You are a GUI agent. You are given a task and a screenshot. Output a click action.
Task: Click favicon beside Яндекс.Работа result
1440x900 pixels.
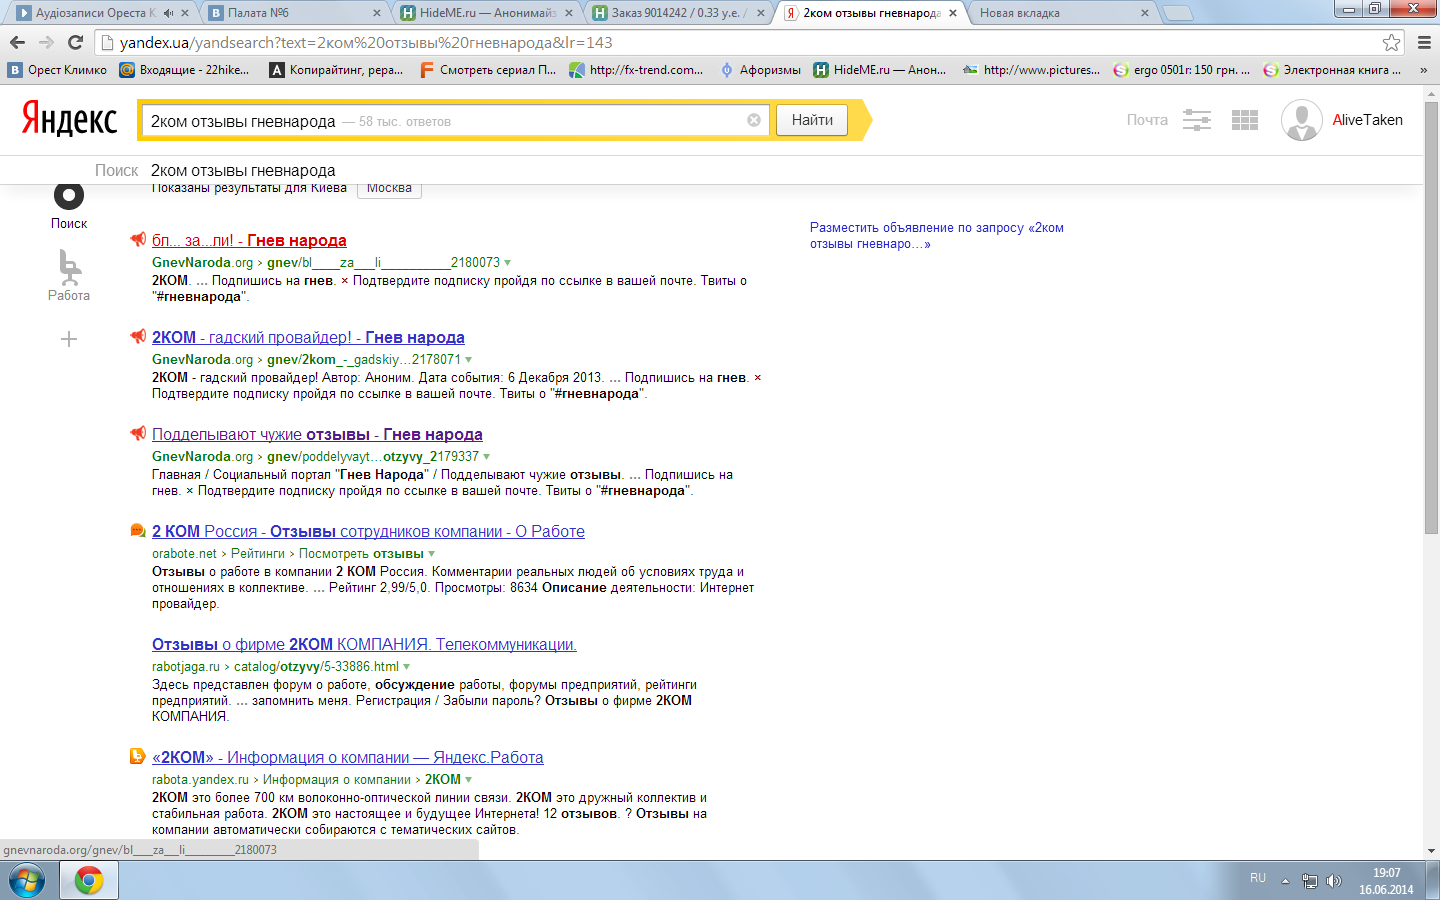click(138, 756)
